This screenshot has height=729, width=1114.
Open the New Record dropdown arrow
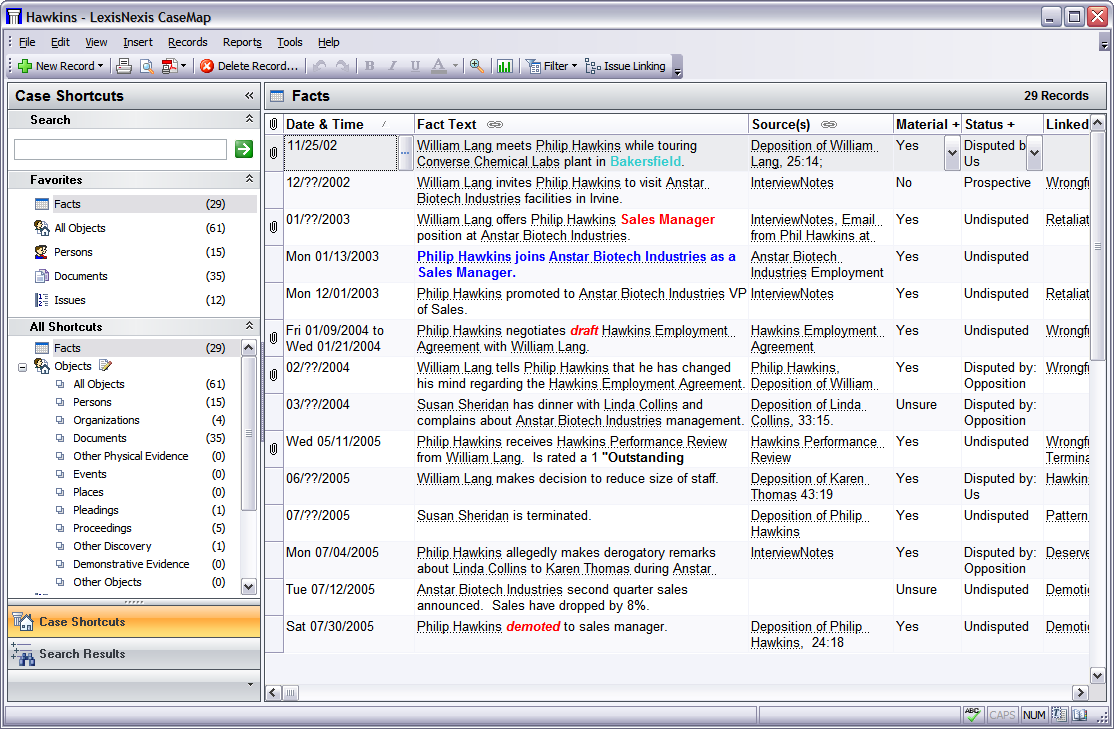coord(101,66)
